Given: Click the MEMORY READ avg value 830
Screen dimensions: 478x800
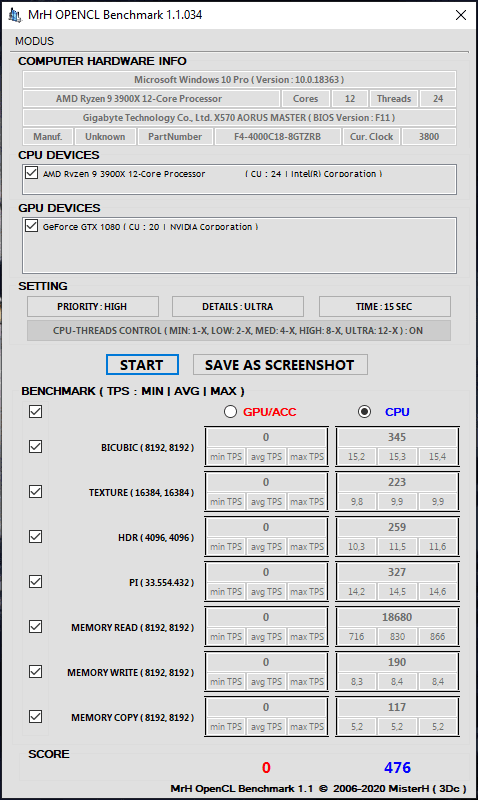Looking at the screenshot, I should pyautogui.click(x=397, y=637).
